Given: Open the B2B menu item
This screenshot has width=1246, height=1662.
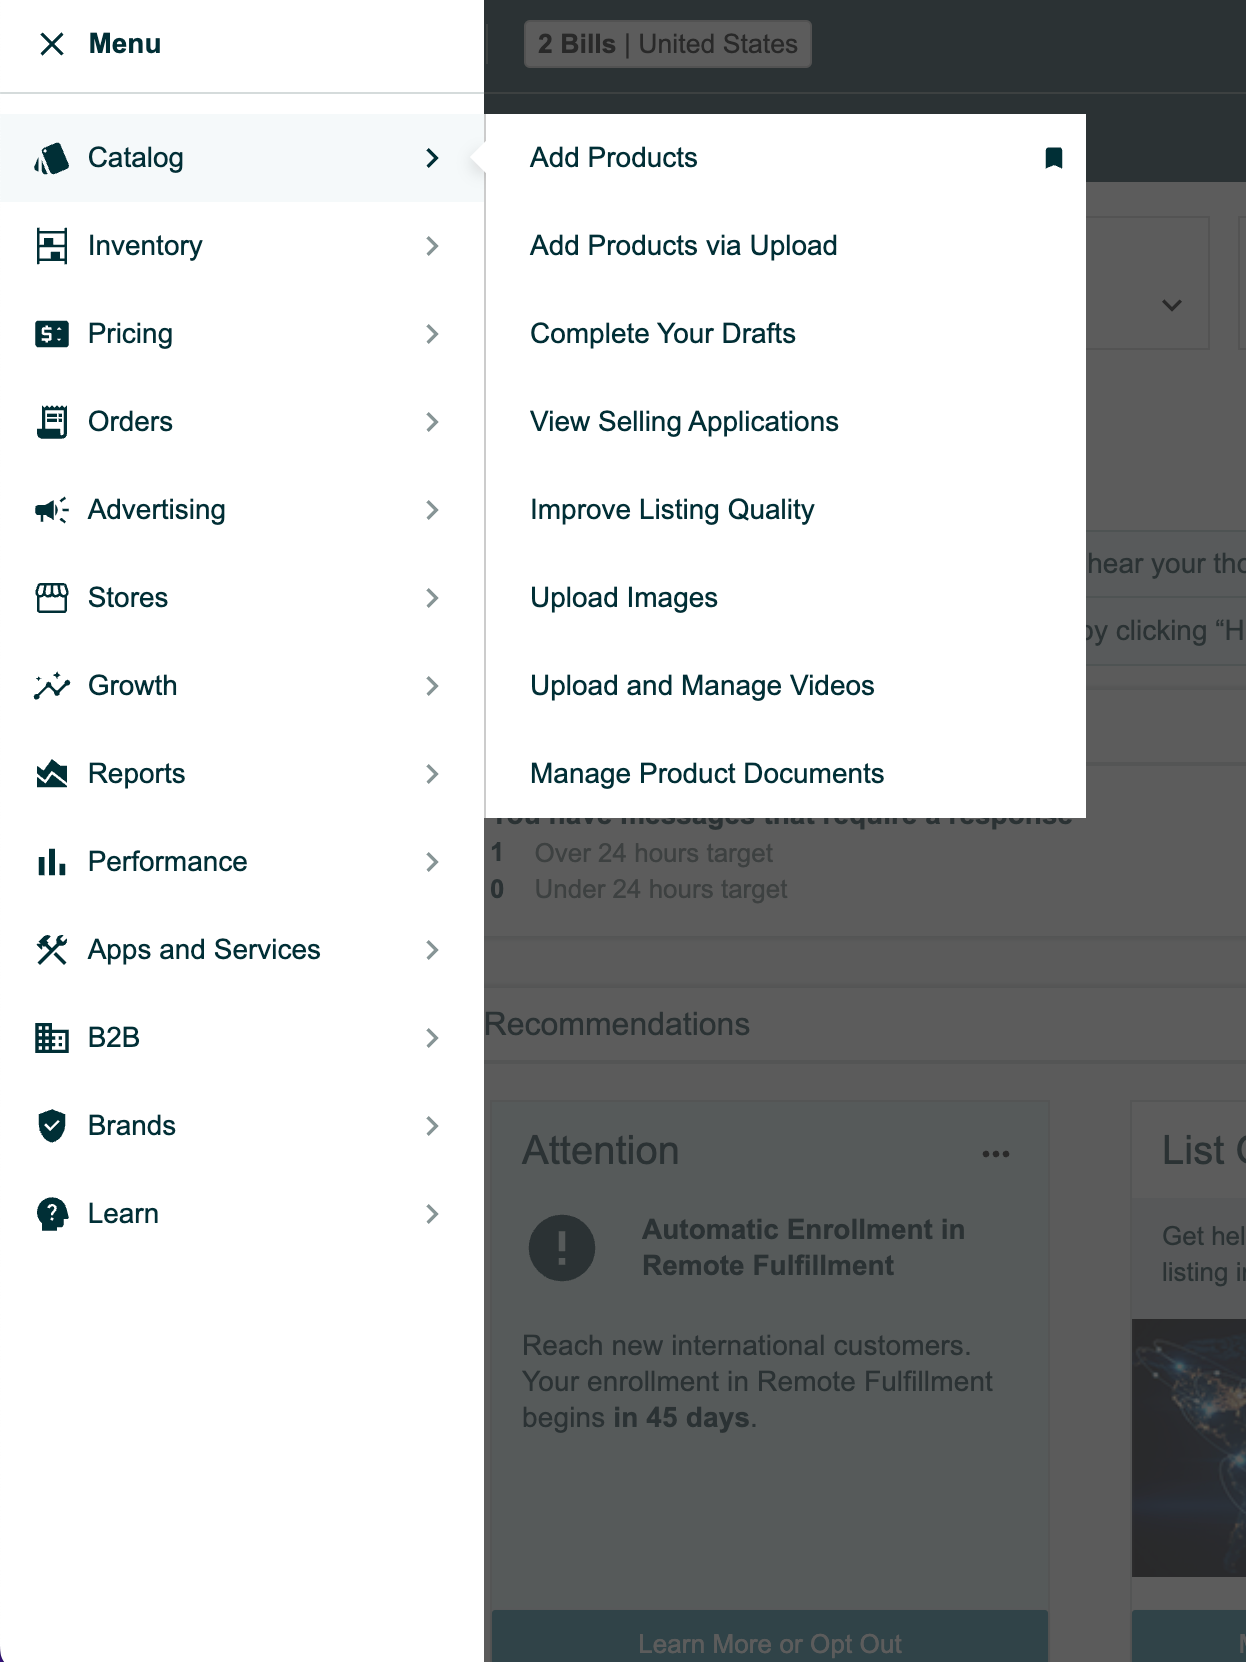Looking at the screenshot, I should pyautogui.click(x=114, y=1038).
